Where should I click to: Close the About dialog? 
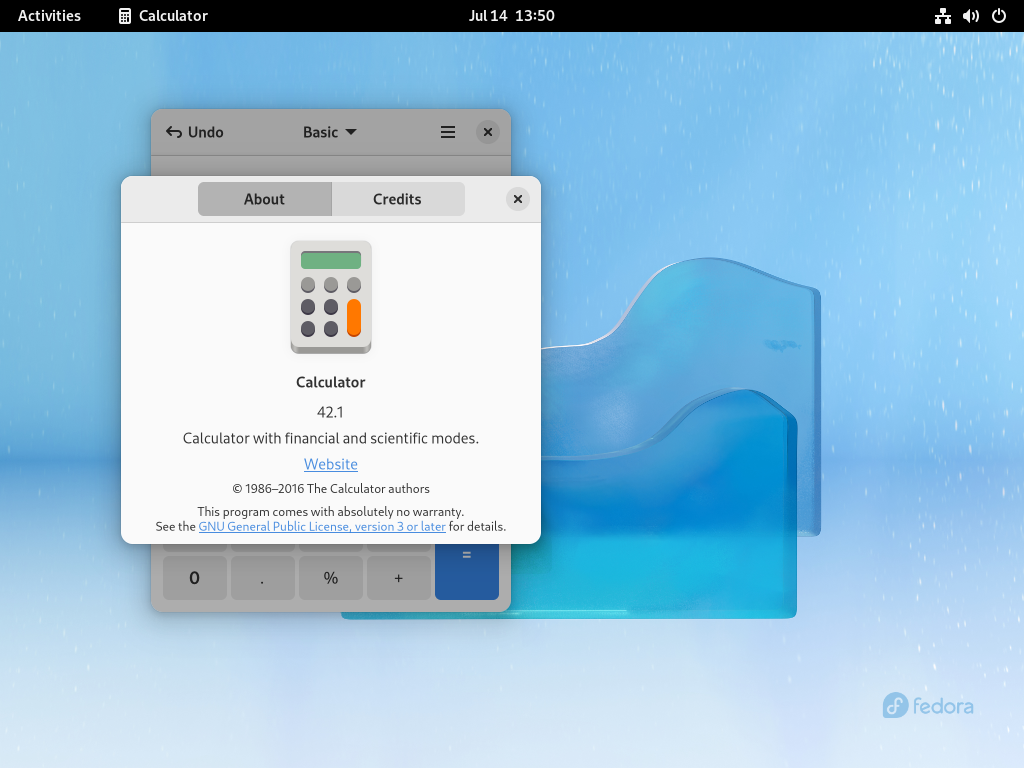(518, 199)
